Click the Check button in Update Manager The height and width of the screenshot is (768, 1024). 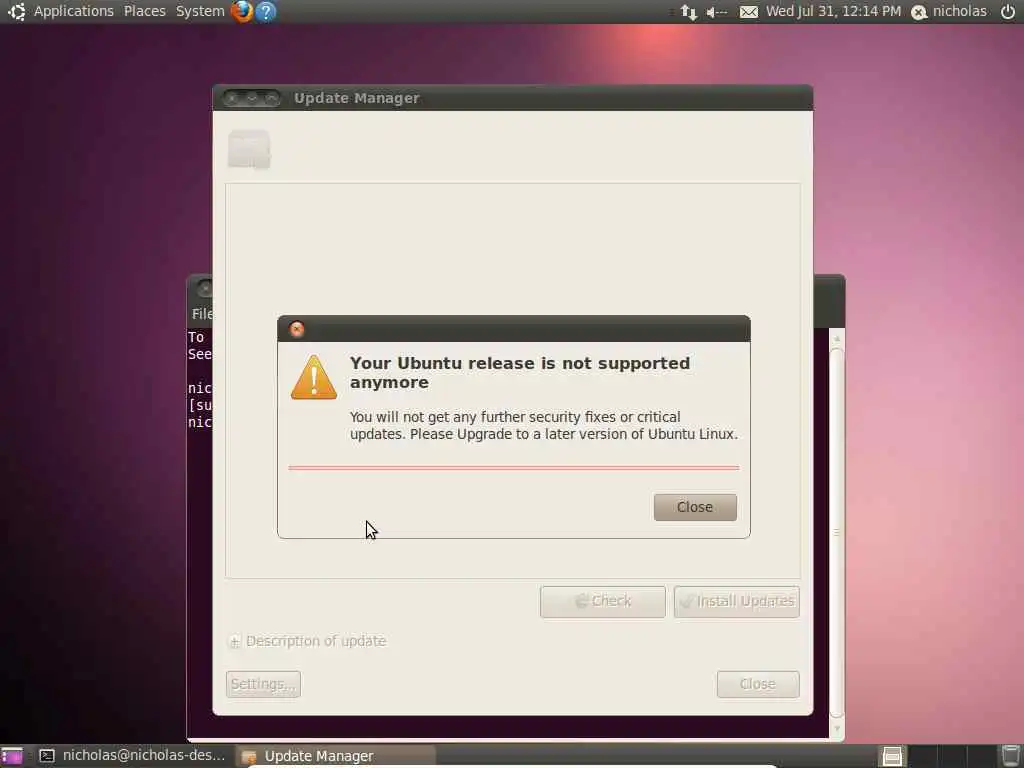[x=602, y=601]
